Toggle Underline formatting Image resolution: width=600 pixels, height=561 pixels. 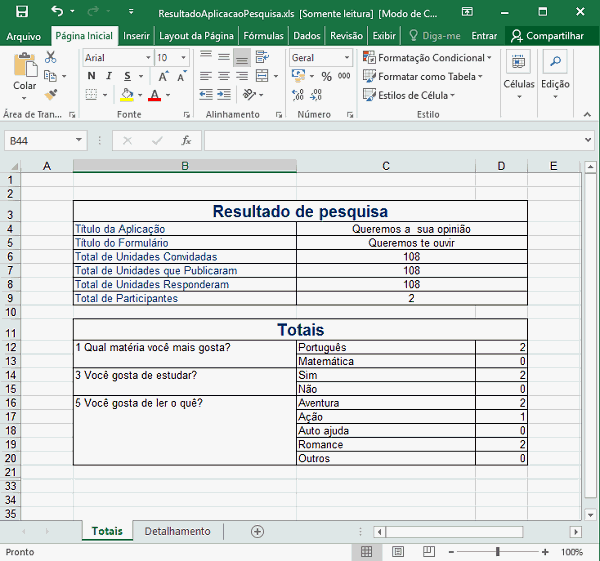(x=127, y=77)
